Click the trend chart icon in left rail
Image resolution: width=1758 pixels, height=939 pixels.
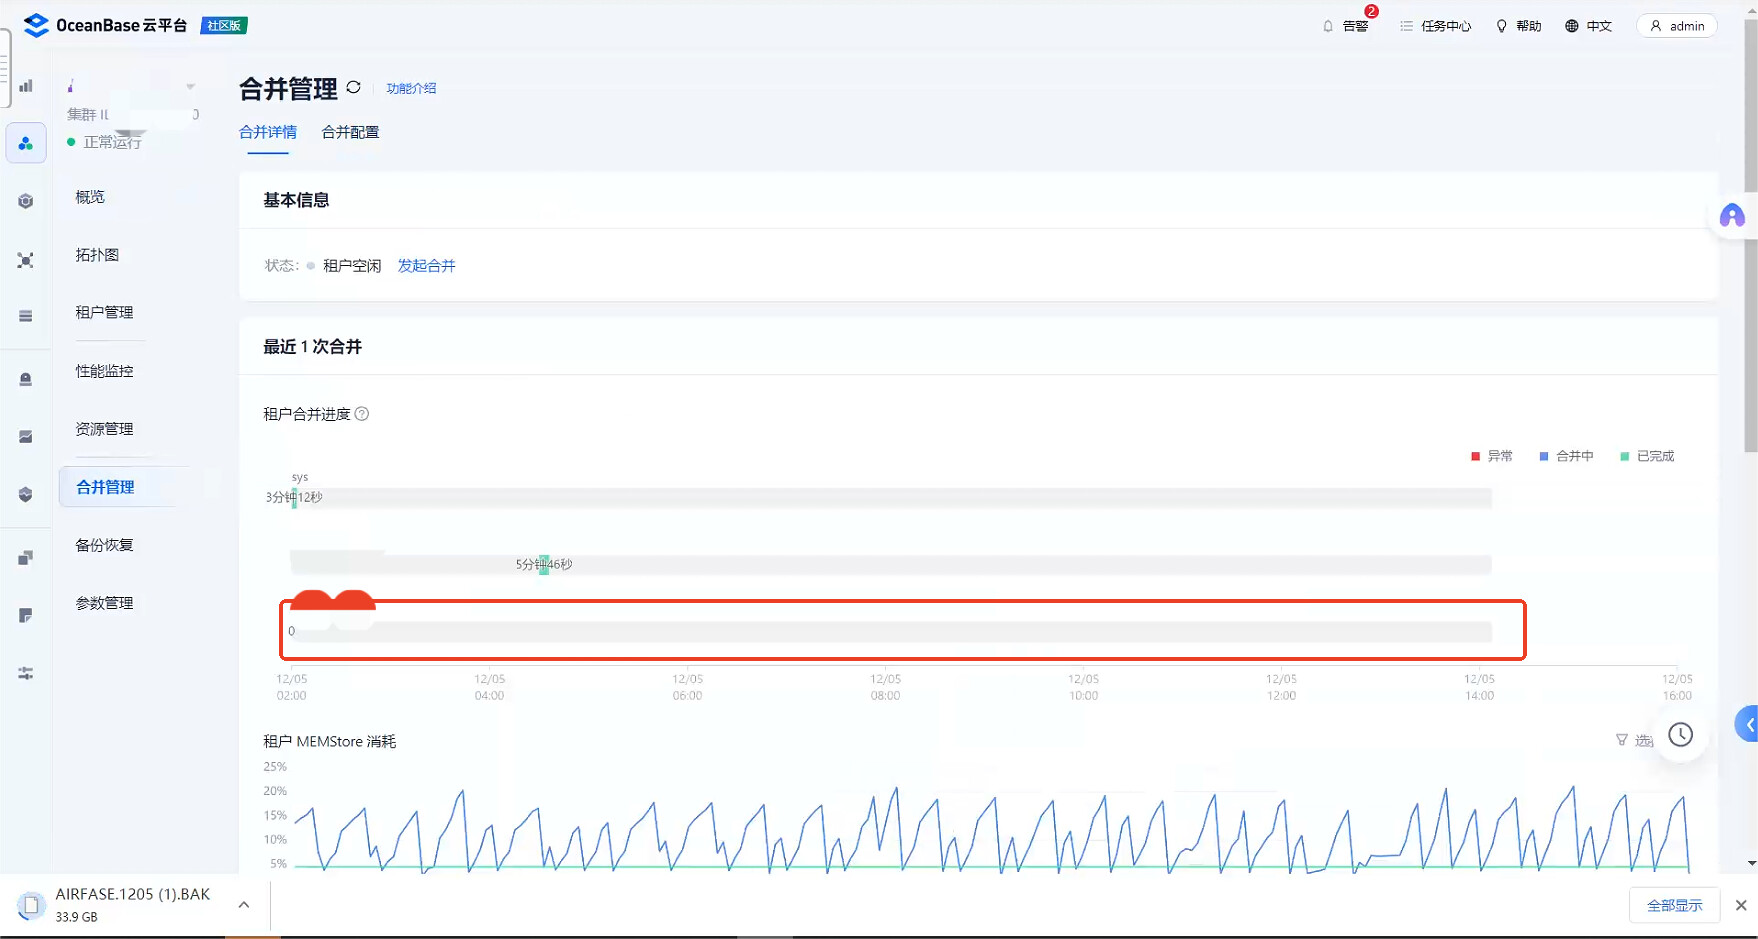pos(26,437)
